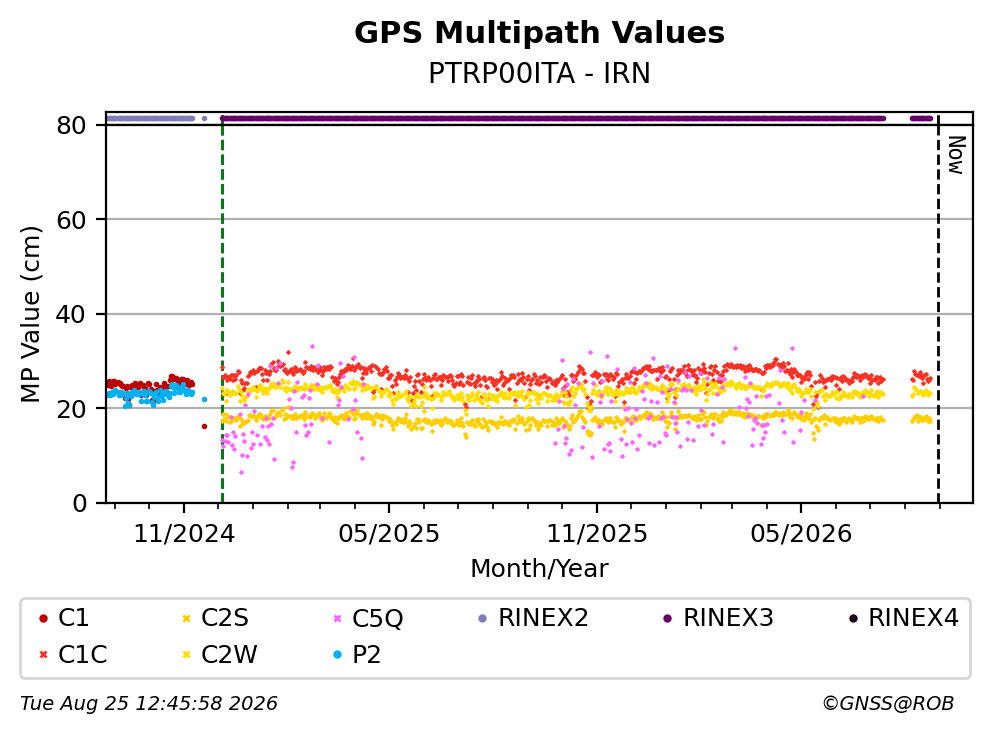Click the green dashed vertical marker line
993x734 pixels.
tap(222, 308)
